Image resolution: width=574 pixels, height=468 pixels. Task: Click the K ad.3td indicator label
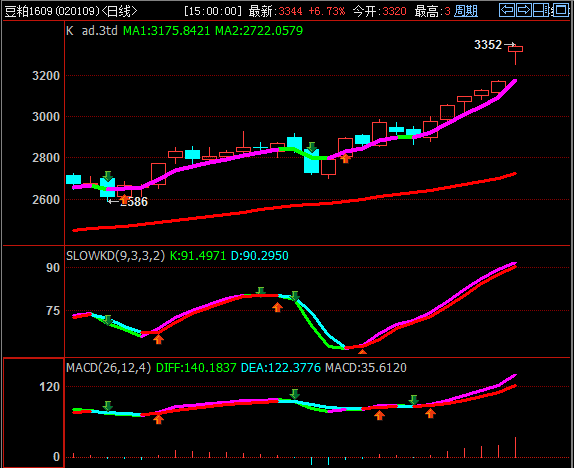coord(92,30)
